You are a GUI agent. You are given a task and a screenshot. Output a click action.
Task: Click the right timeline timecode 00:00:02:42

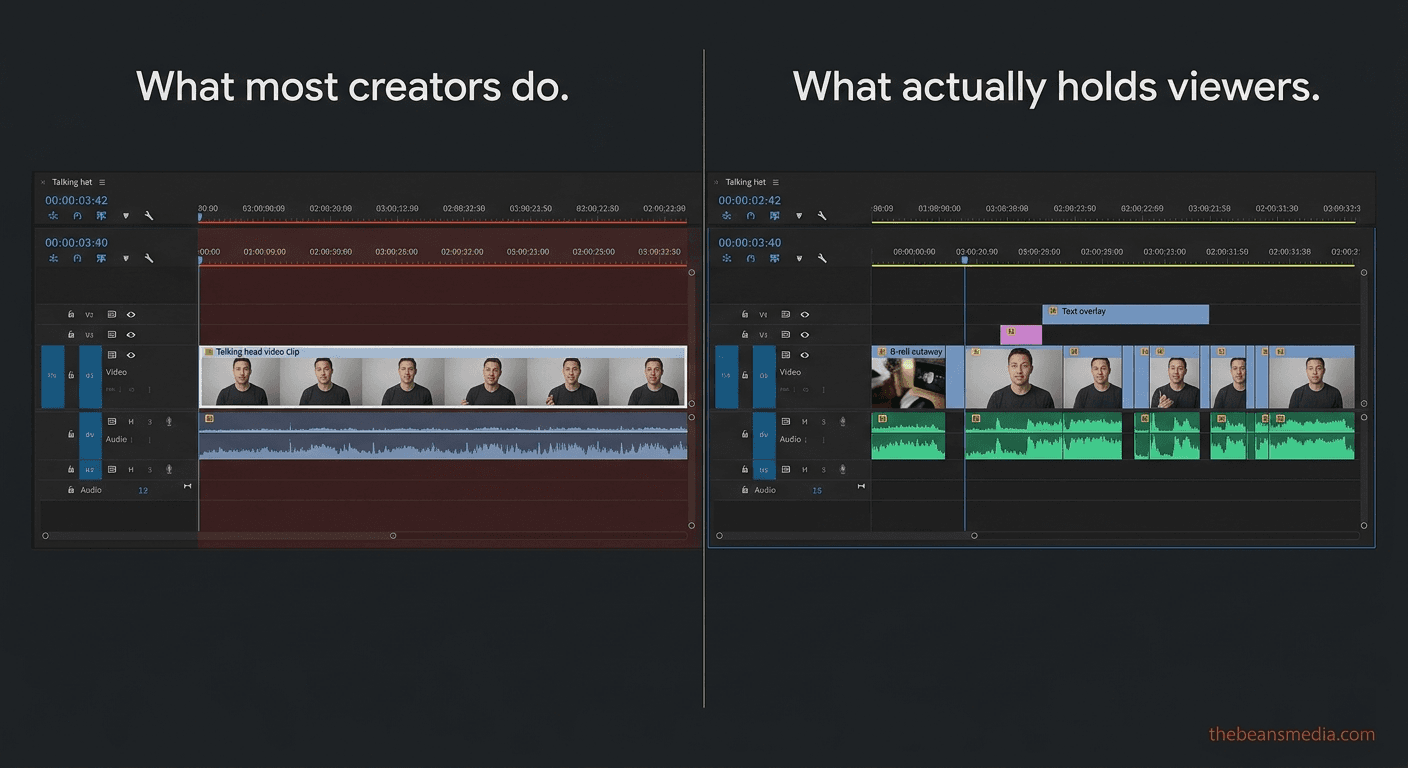coord(750,200)
